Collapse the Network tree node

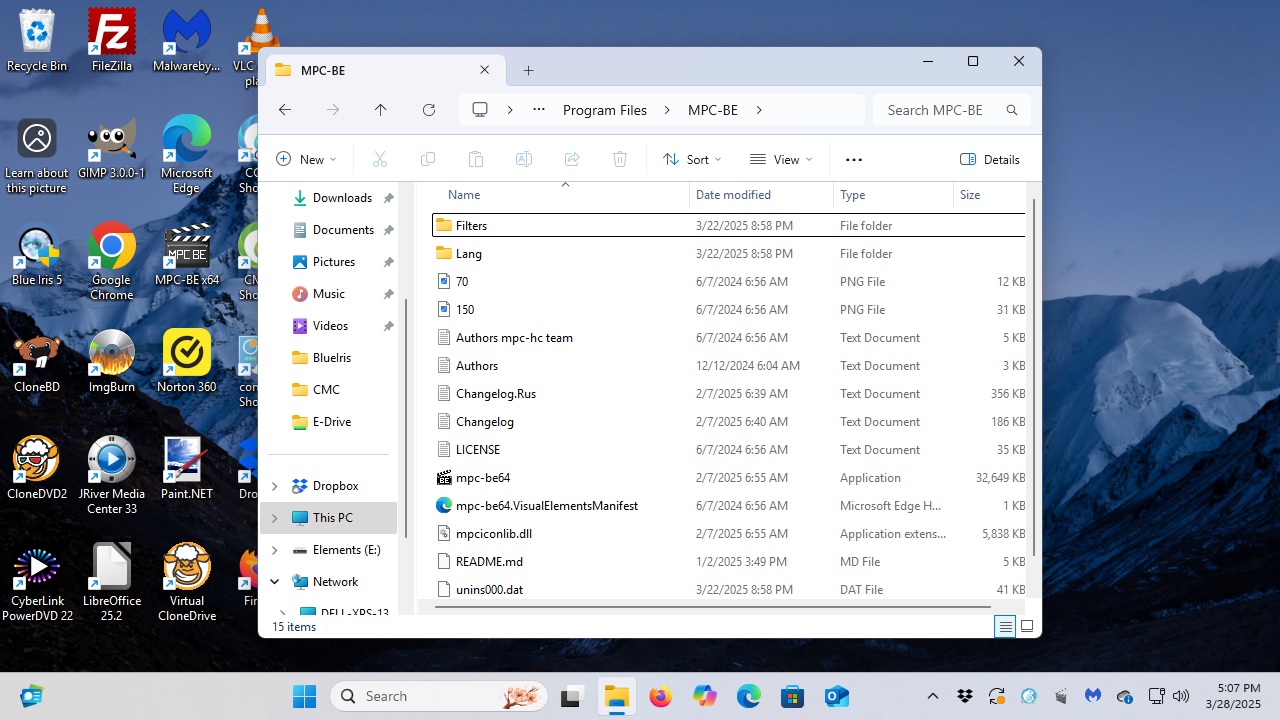(x=275, y=582)
